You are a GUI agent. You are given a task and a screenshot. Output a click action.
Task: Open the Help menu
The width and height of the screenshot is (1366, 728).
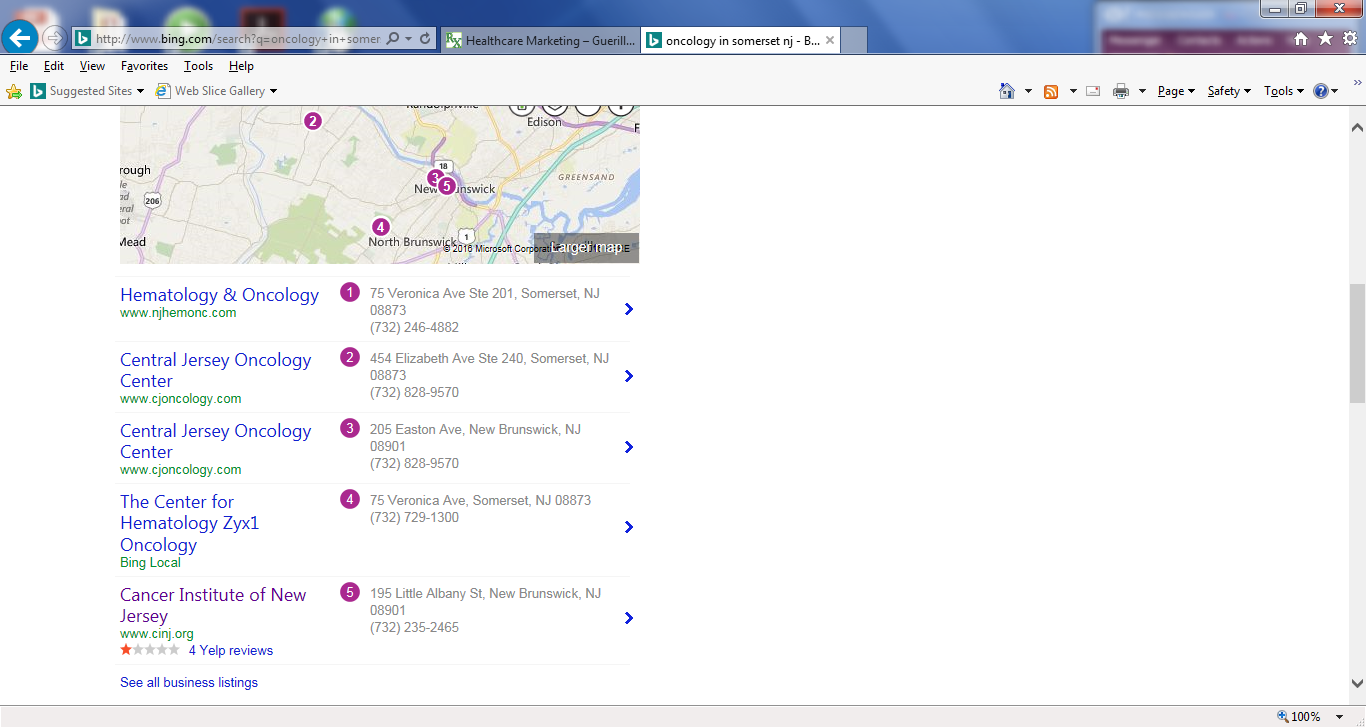[x=241, y=66]
